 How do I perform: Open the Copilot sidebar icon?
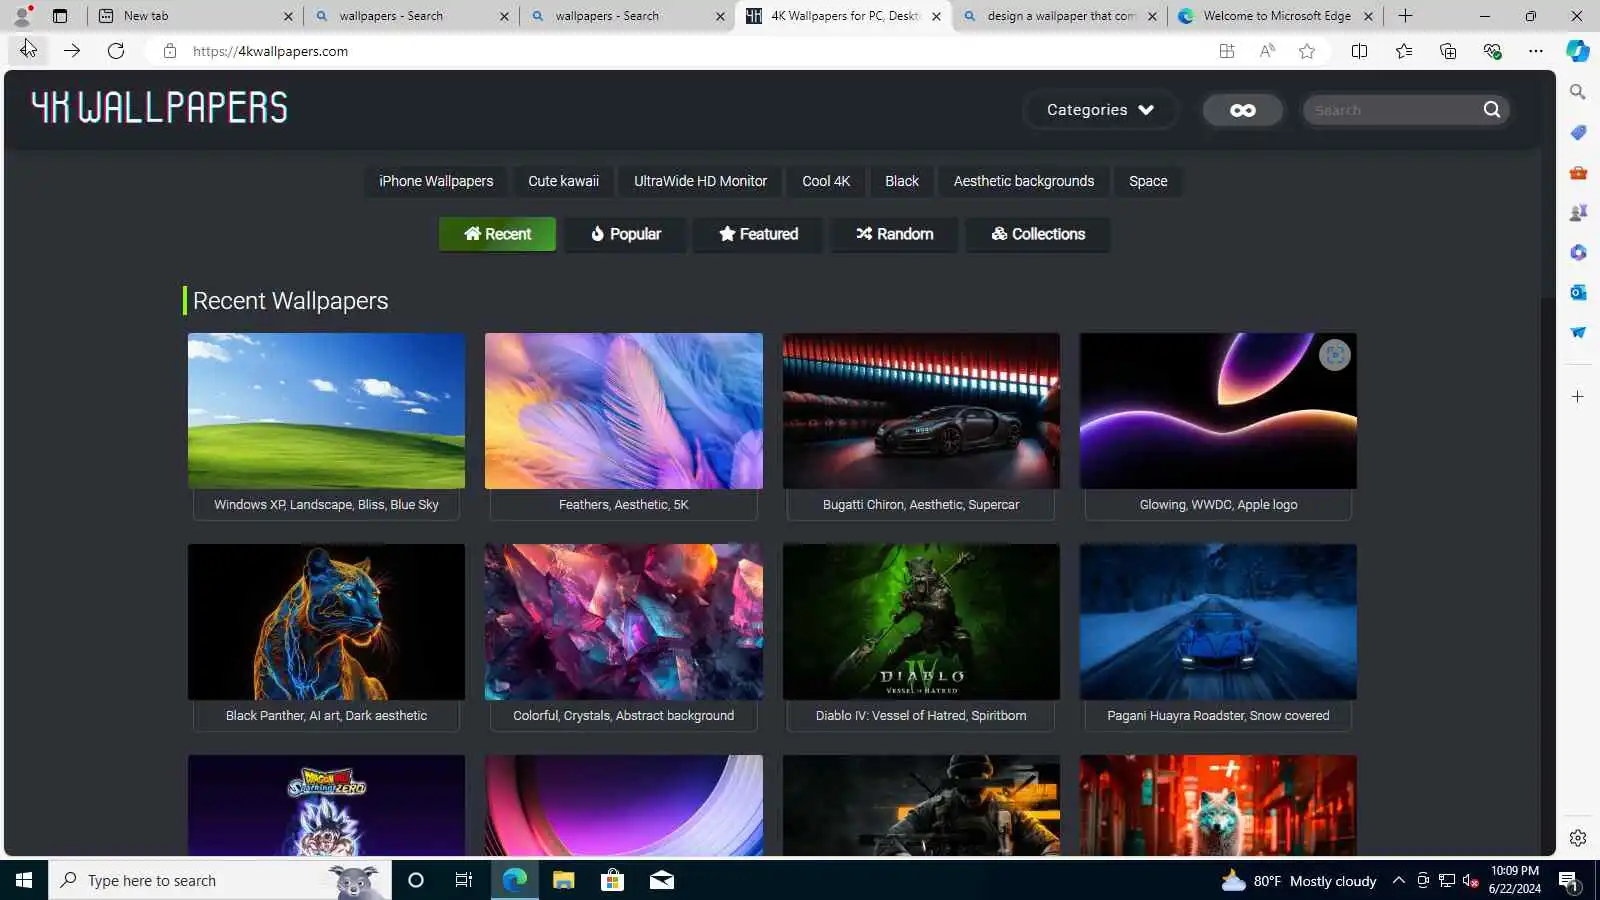click(1578, 51)
